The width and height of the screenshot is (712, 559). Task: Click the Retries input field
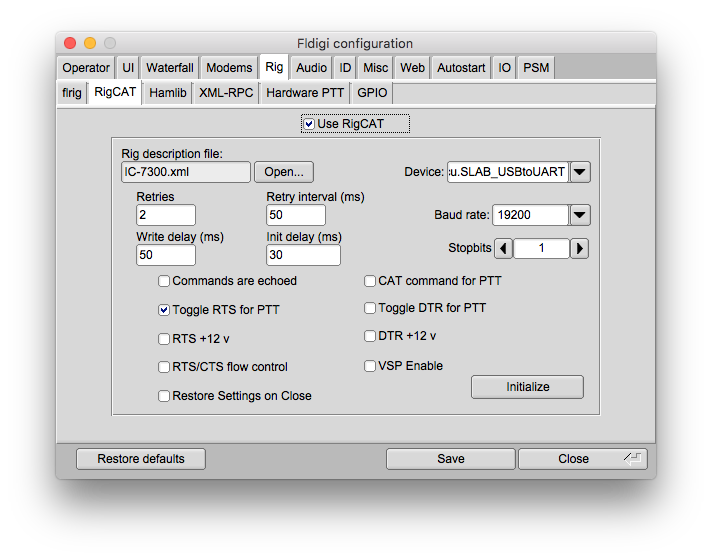click(x=166, y=215)
